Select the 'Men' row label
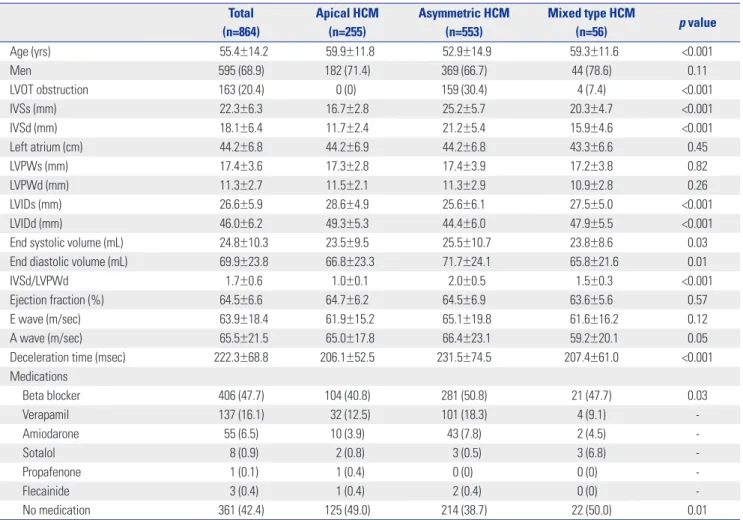Viewport: 743px width, 520px height. tap(20, 71)
